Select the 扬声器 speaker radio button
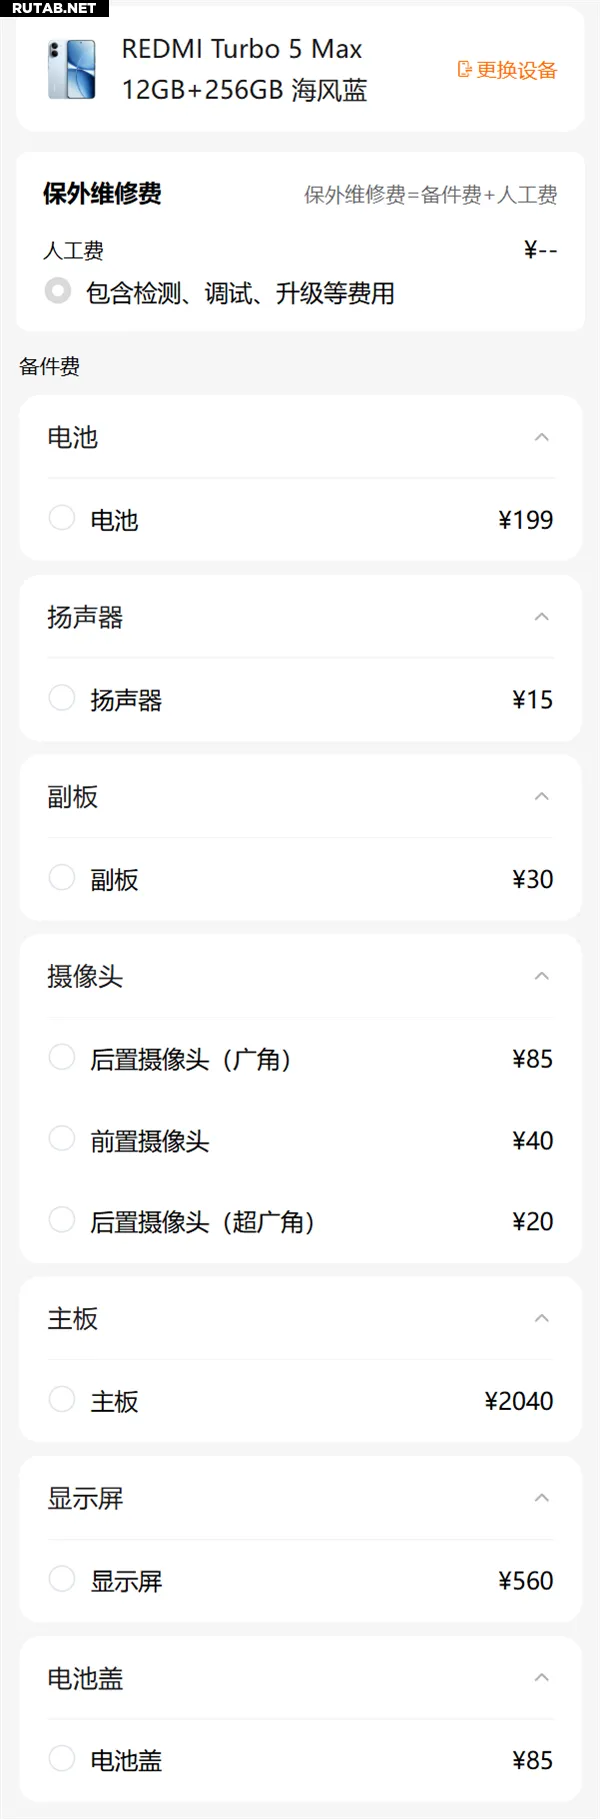This screenshot has height=1819, width=600. tap(62, 698)
